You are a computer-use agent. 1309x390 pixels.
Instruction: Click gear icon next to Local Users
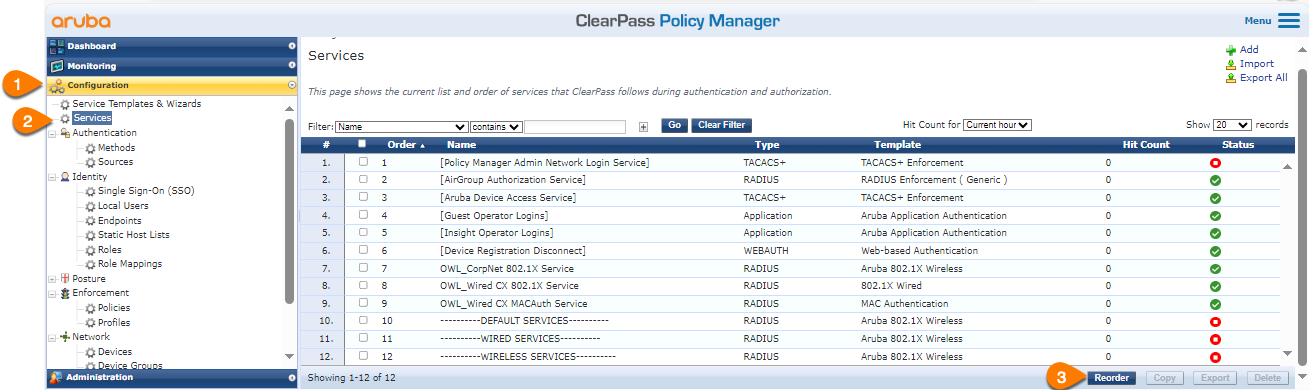[x=90, y=206]
